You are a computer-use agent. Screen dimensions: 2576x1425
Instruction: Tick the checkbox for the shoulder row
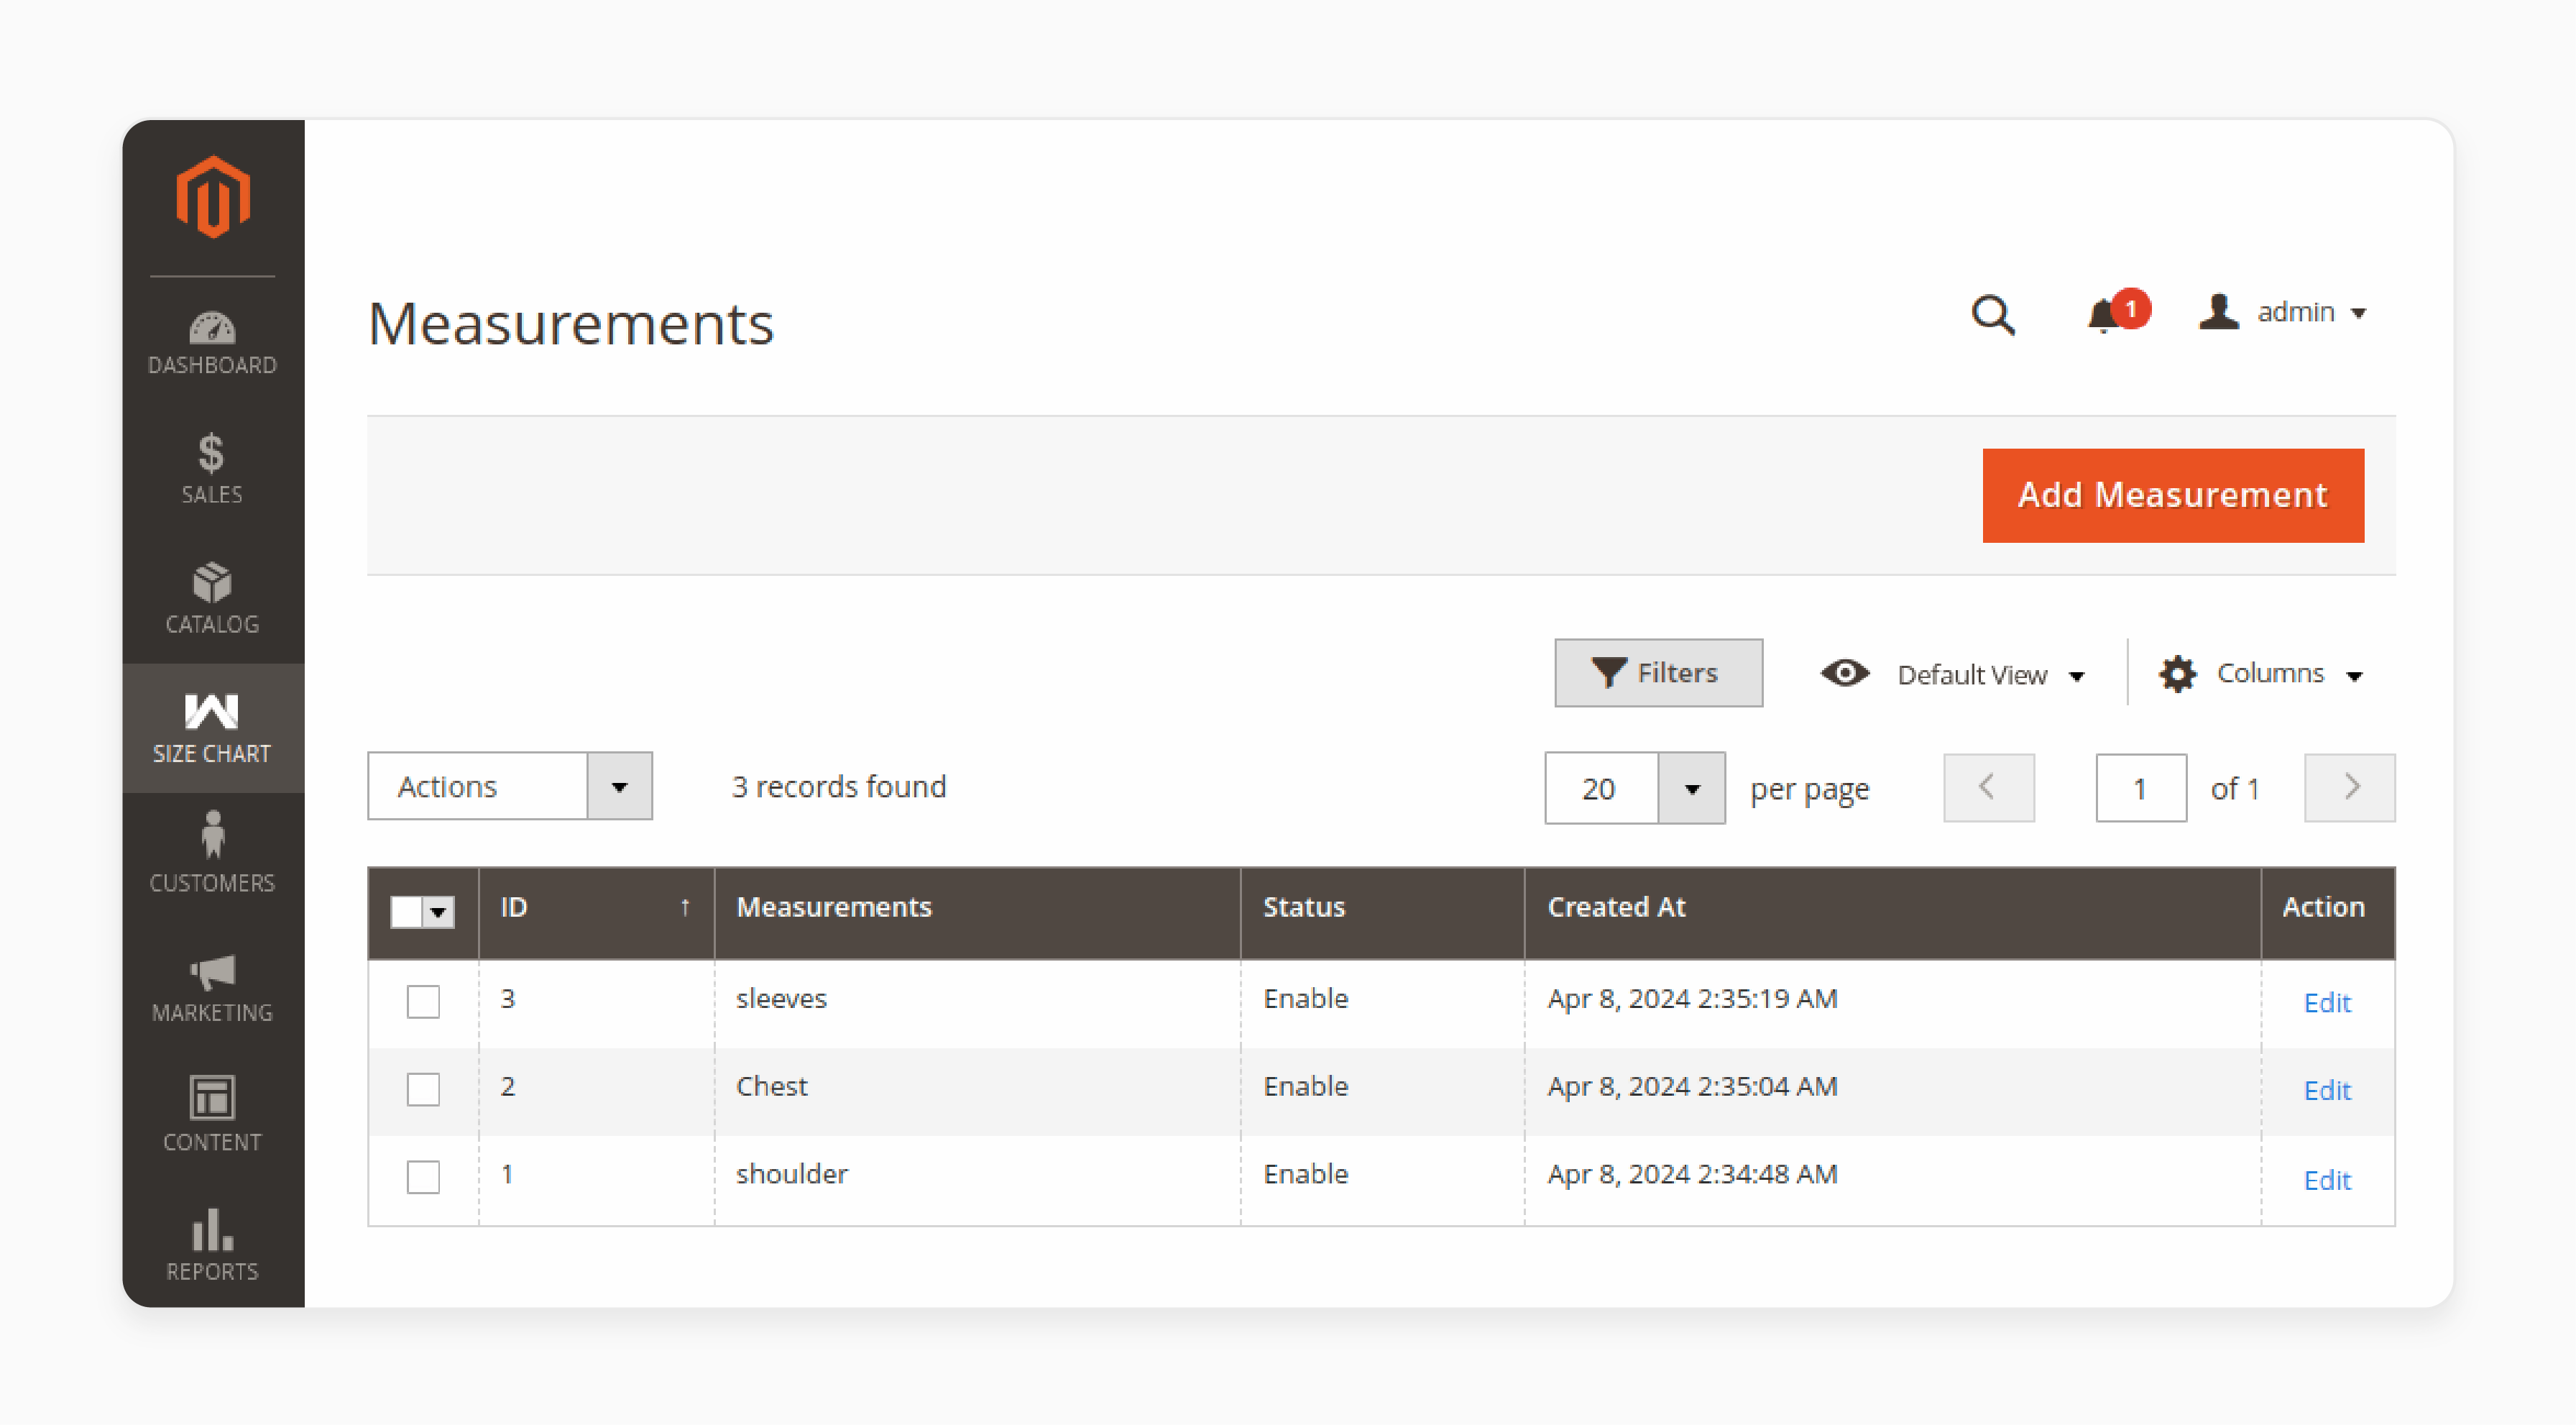pos(423,1177)
